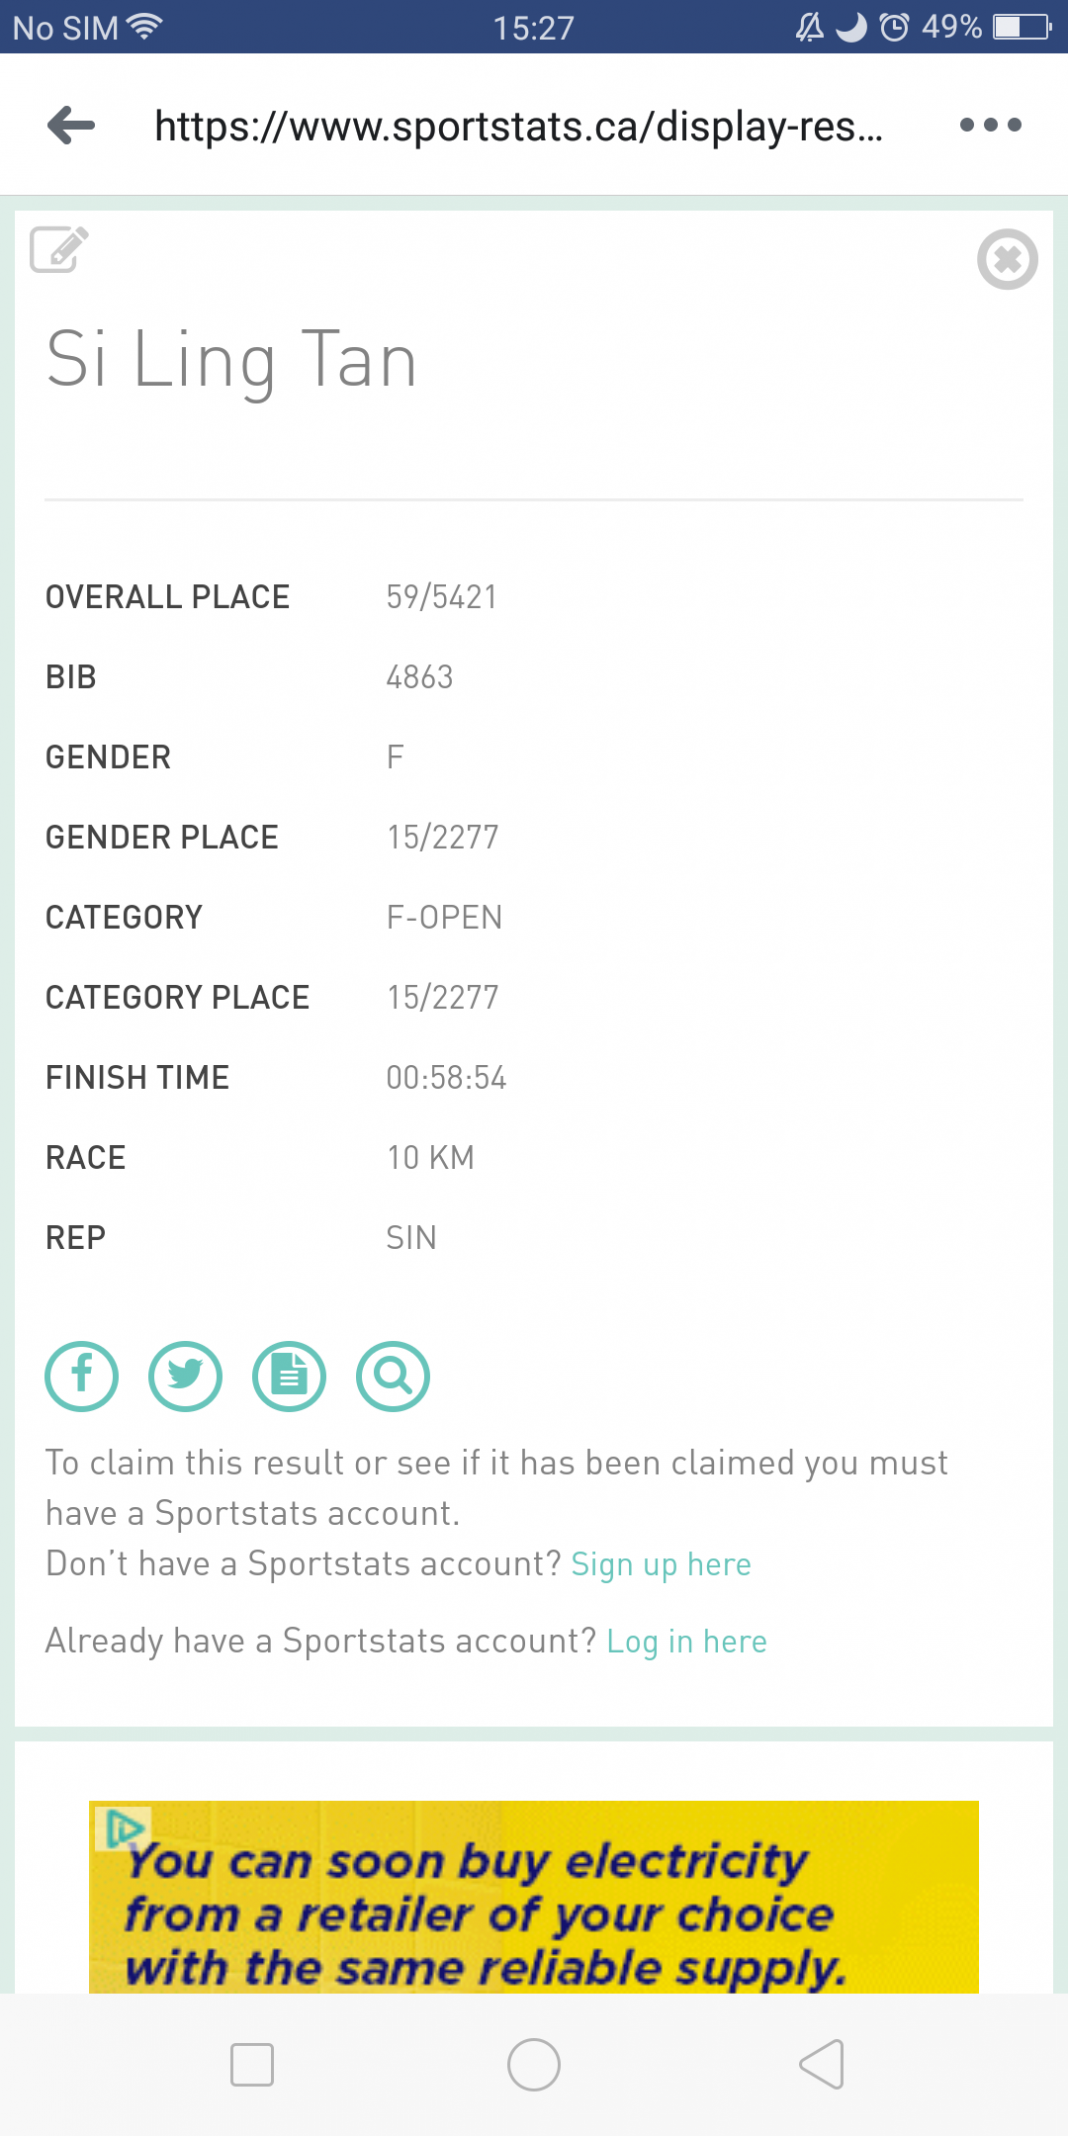Tap the overall place 59/5421 value

pos(442,597)
